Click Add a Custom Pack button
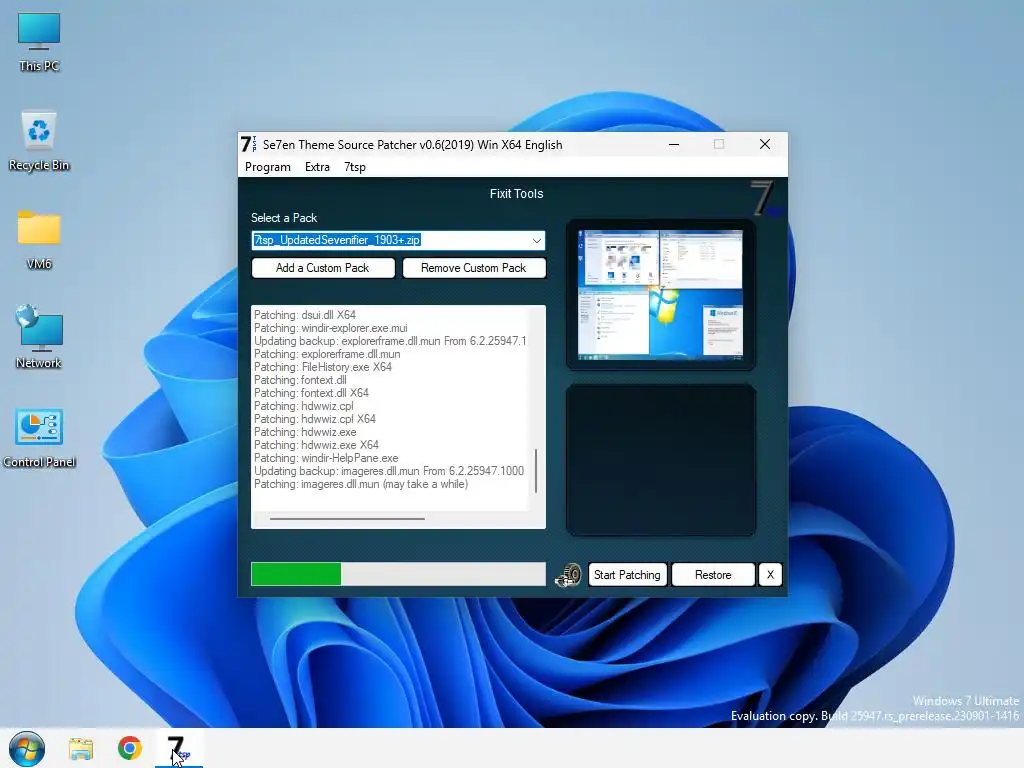Viewport: 1024px width, 768px height. click(323, 268)
